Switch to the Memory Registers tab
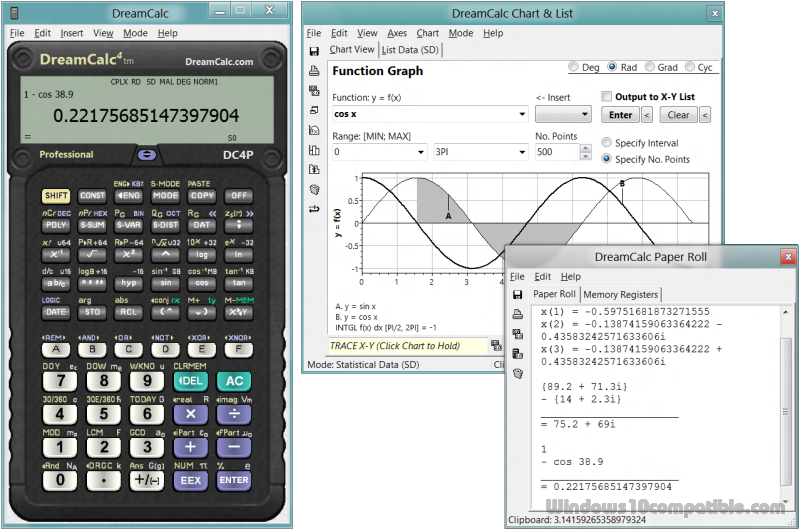 620,294
